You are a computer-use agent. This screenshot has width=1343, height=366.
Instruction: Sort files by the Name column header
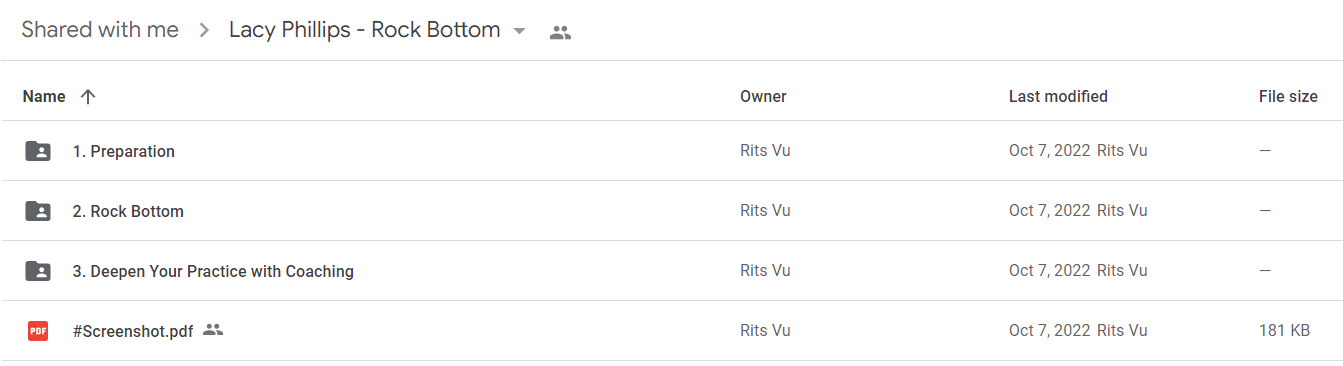[44, 97]
